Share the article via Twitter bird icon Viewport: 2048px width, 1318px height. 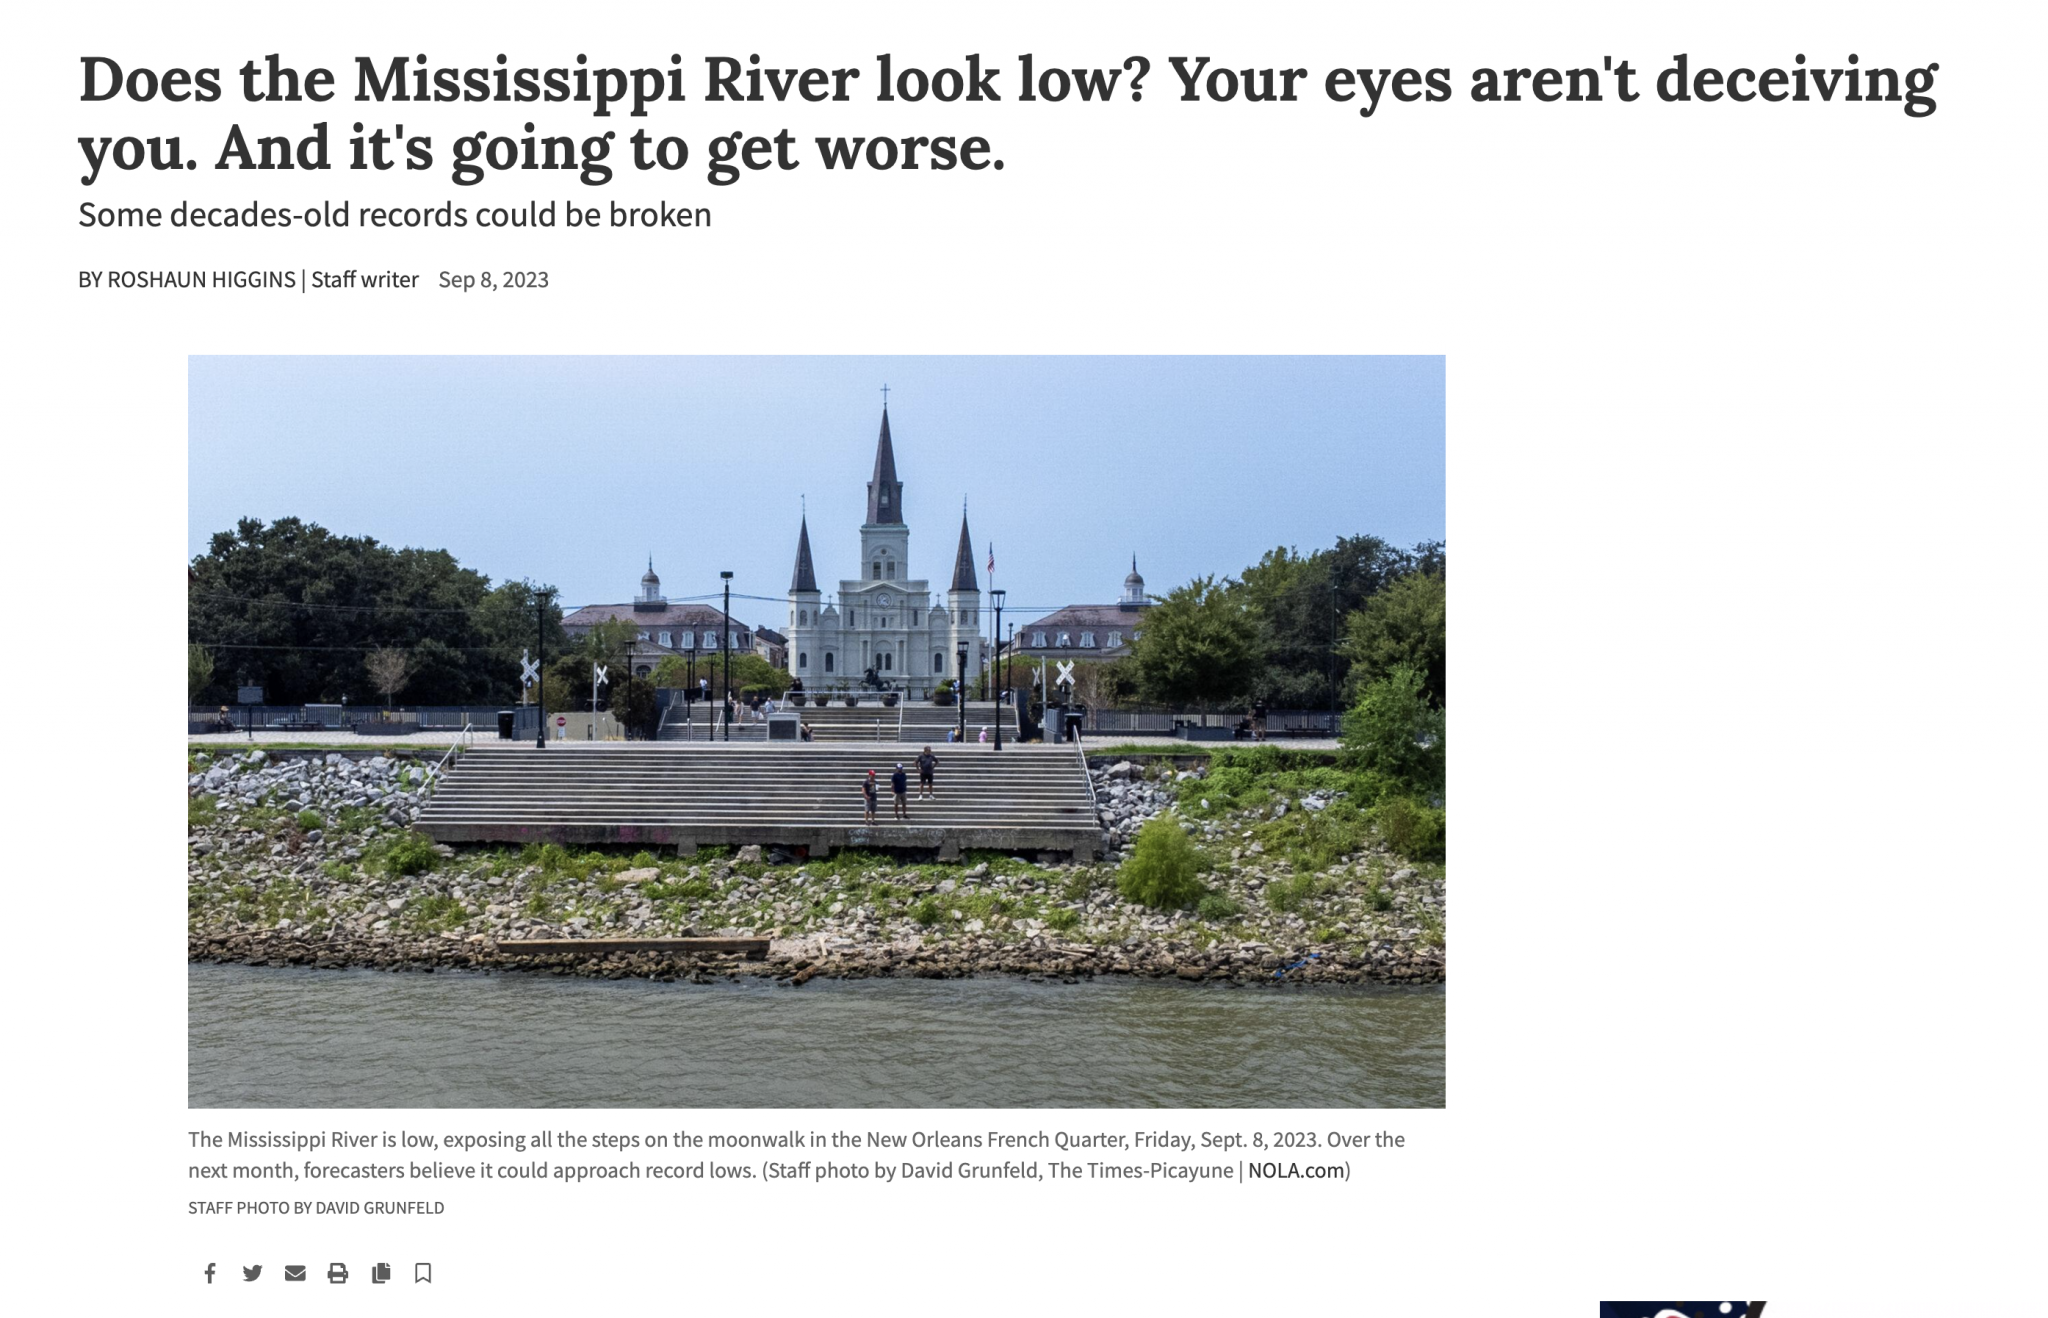click(252, 1273)
